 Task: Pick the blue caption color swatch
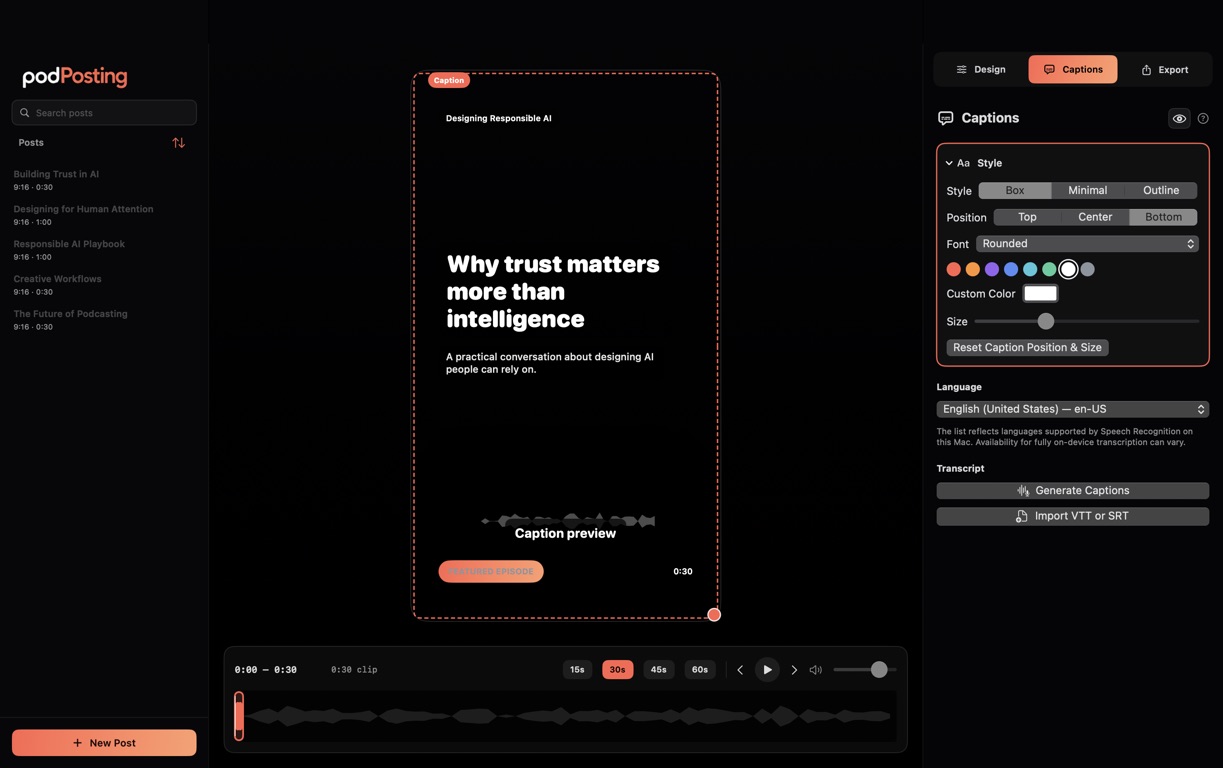tap(1011, 269)
